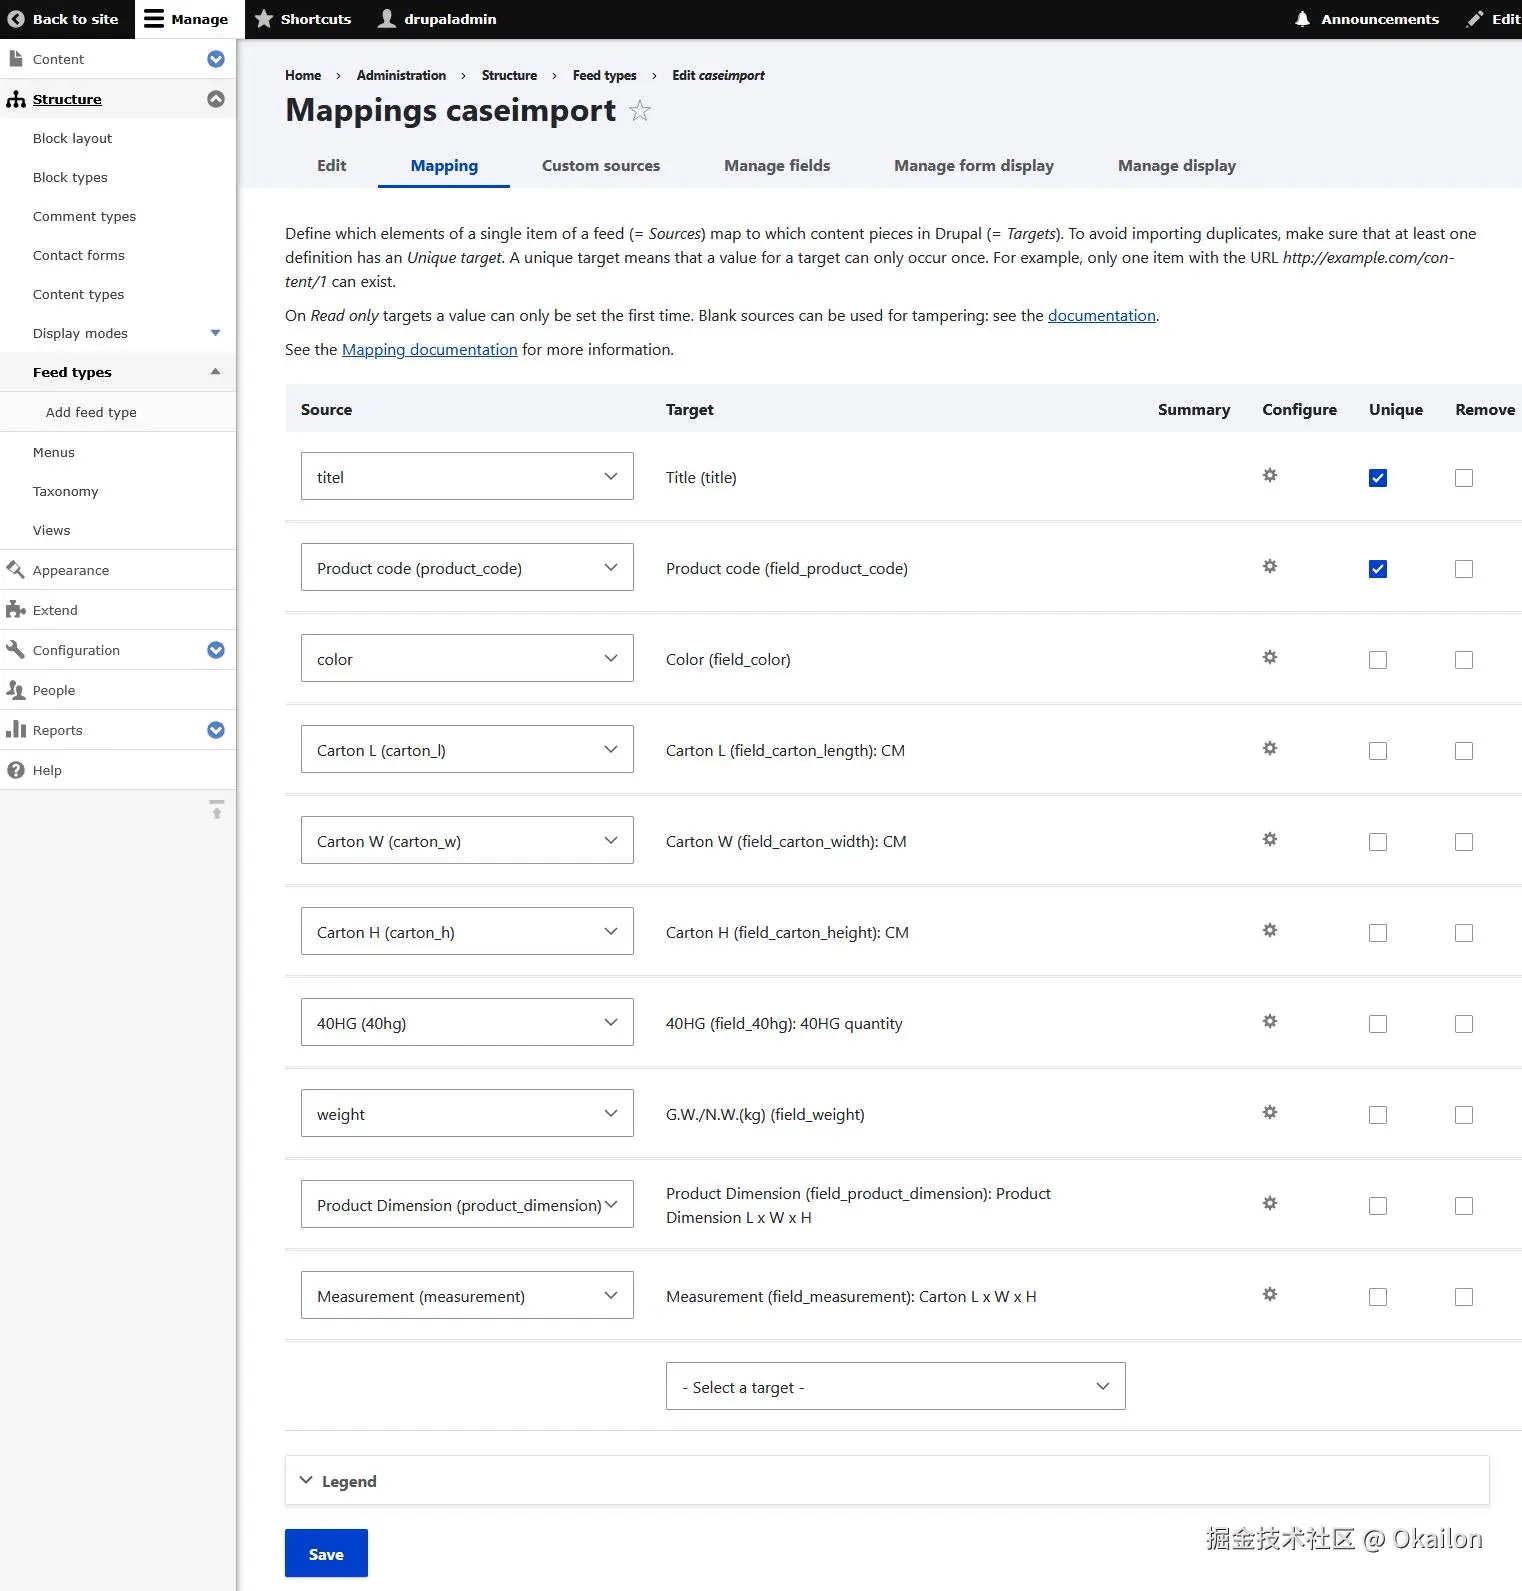
Task: Tick the Remove checkbox for the weight row
Action: pos(1463,1115)
